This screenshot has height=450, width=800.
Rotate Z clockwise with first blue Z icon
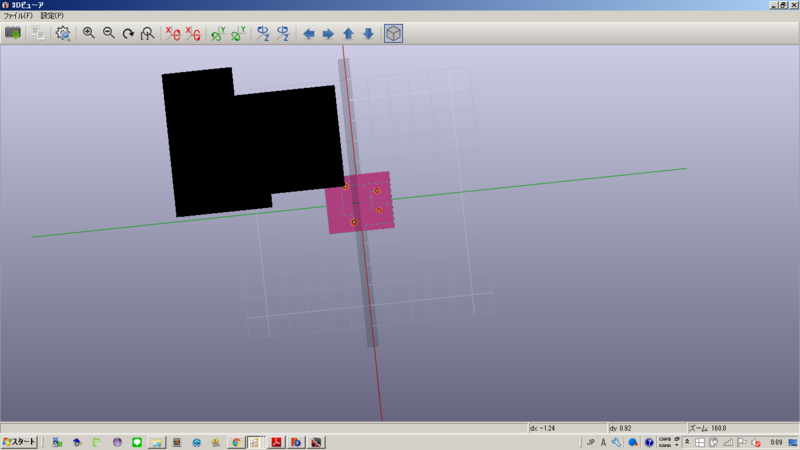[263, 34]
